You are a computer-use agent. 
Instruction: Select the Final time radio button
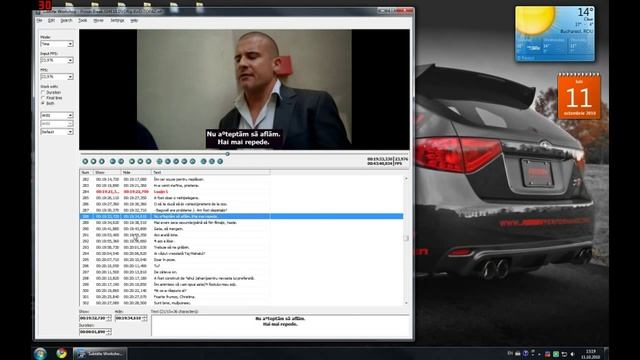pos(43,98)
